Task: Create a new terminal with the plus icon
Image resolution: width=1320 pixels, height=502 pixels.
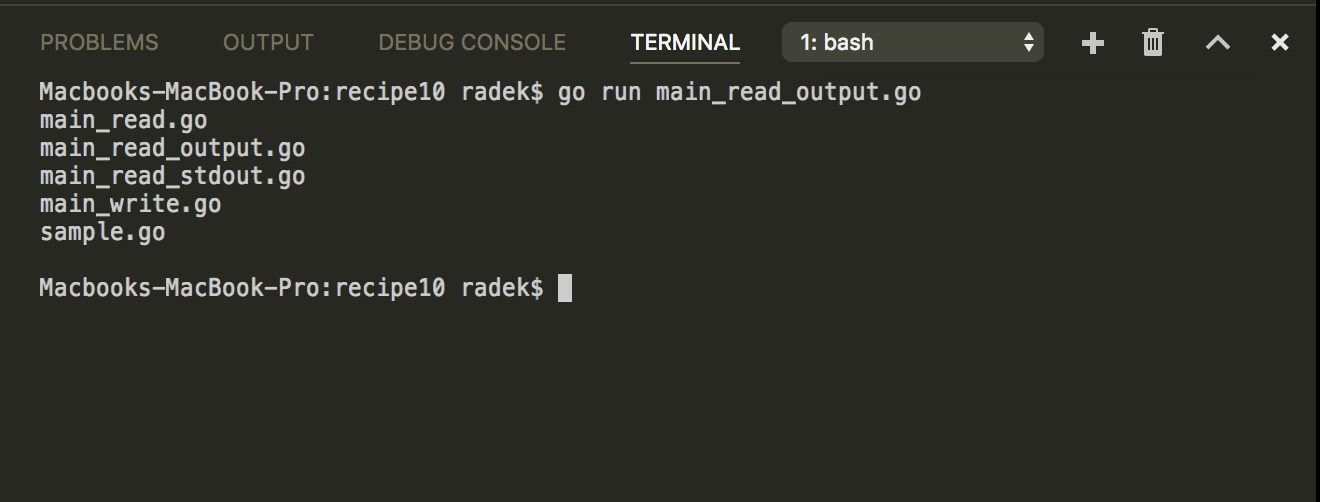Action: tap(1093, 42)
